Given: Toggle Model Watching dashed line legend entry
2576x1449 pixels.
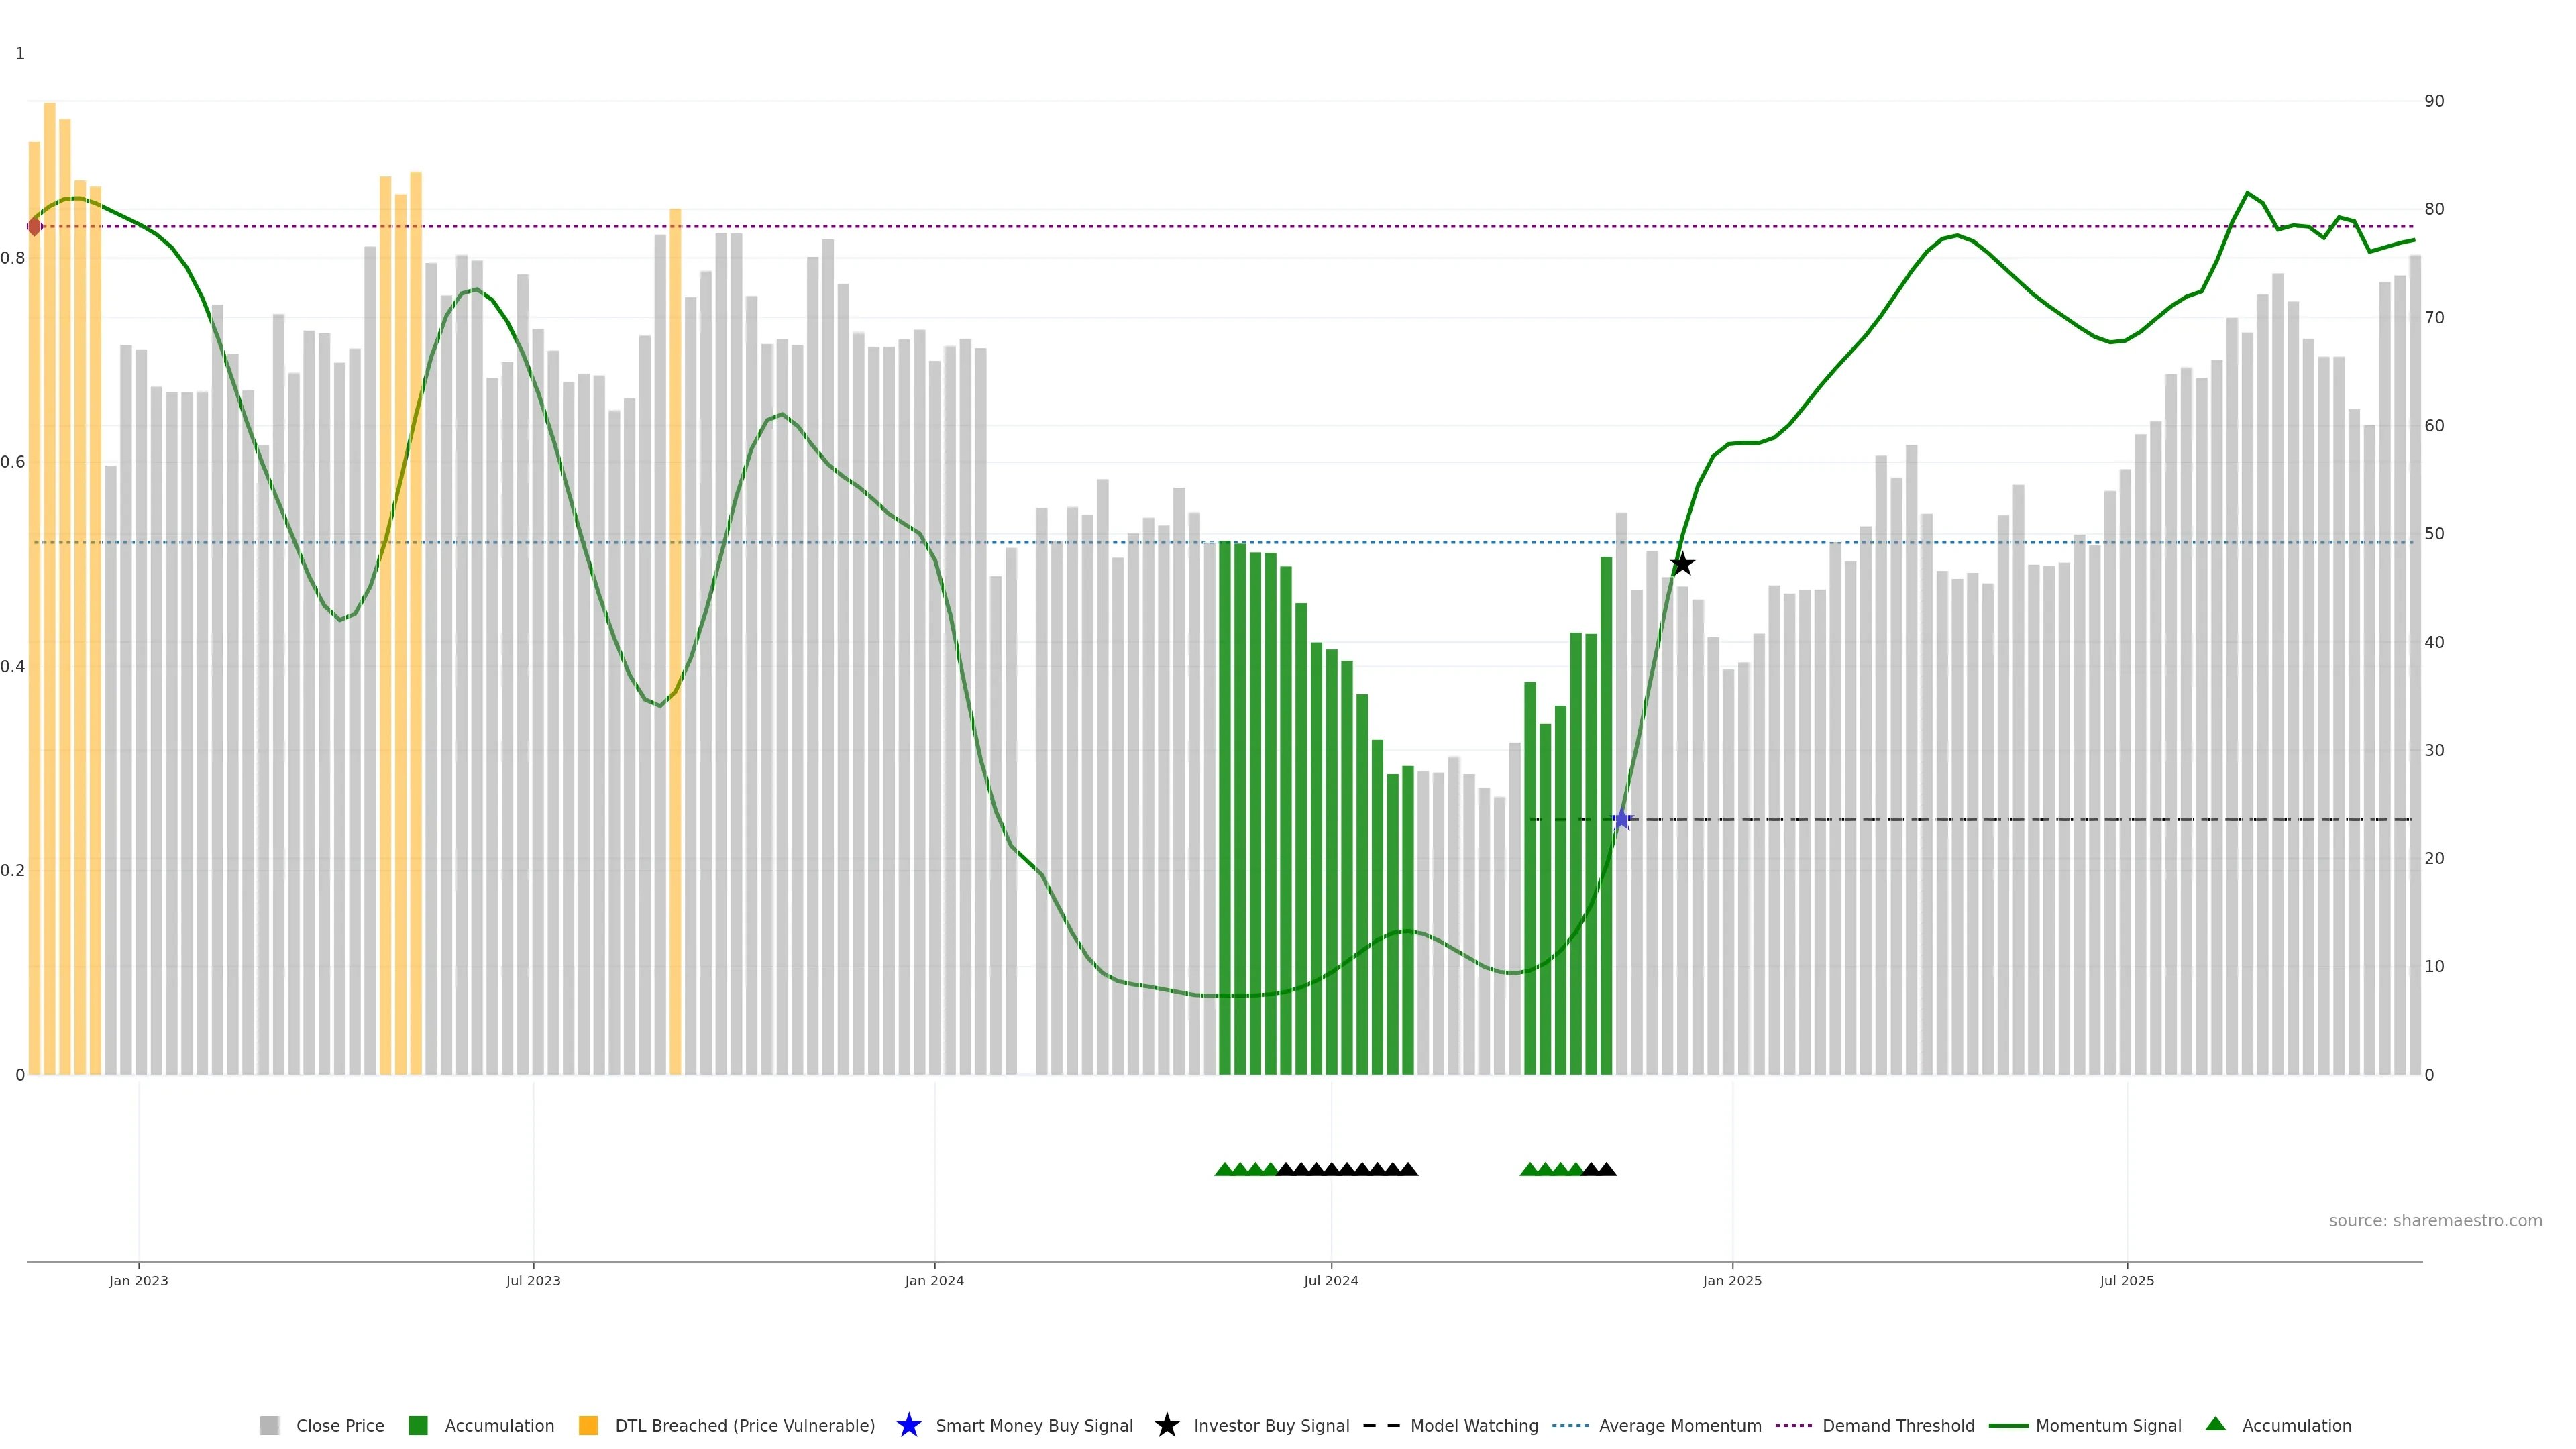Looking at the screenshot, I should pos(1473,1425).
